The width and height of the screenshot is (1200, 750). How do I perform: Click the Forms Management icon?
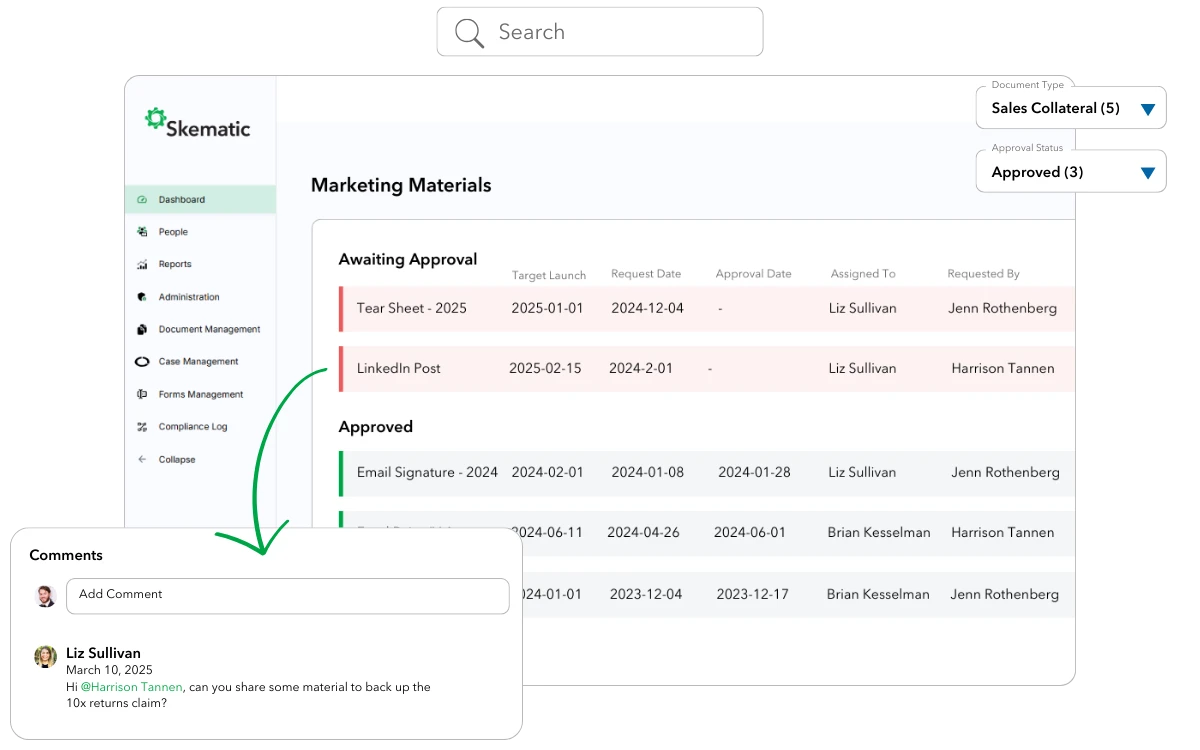click(x=142, y=395)
